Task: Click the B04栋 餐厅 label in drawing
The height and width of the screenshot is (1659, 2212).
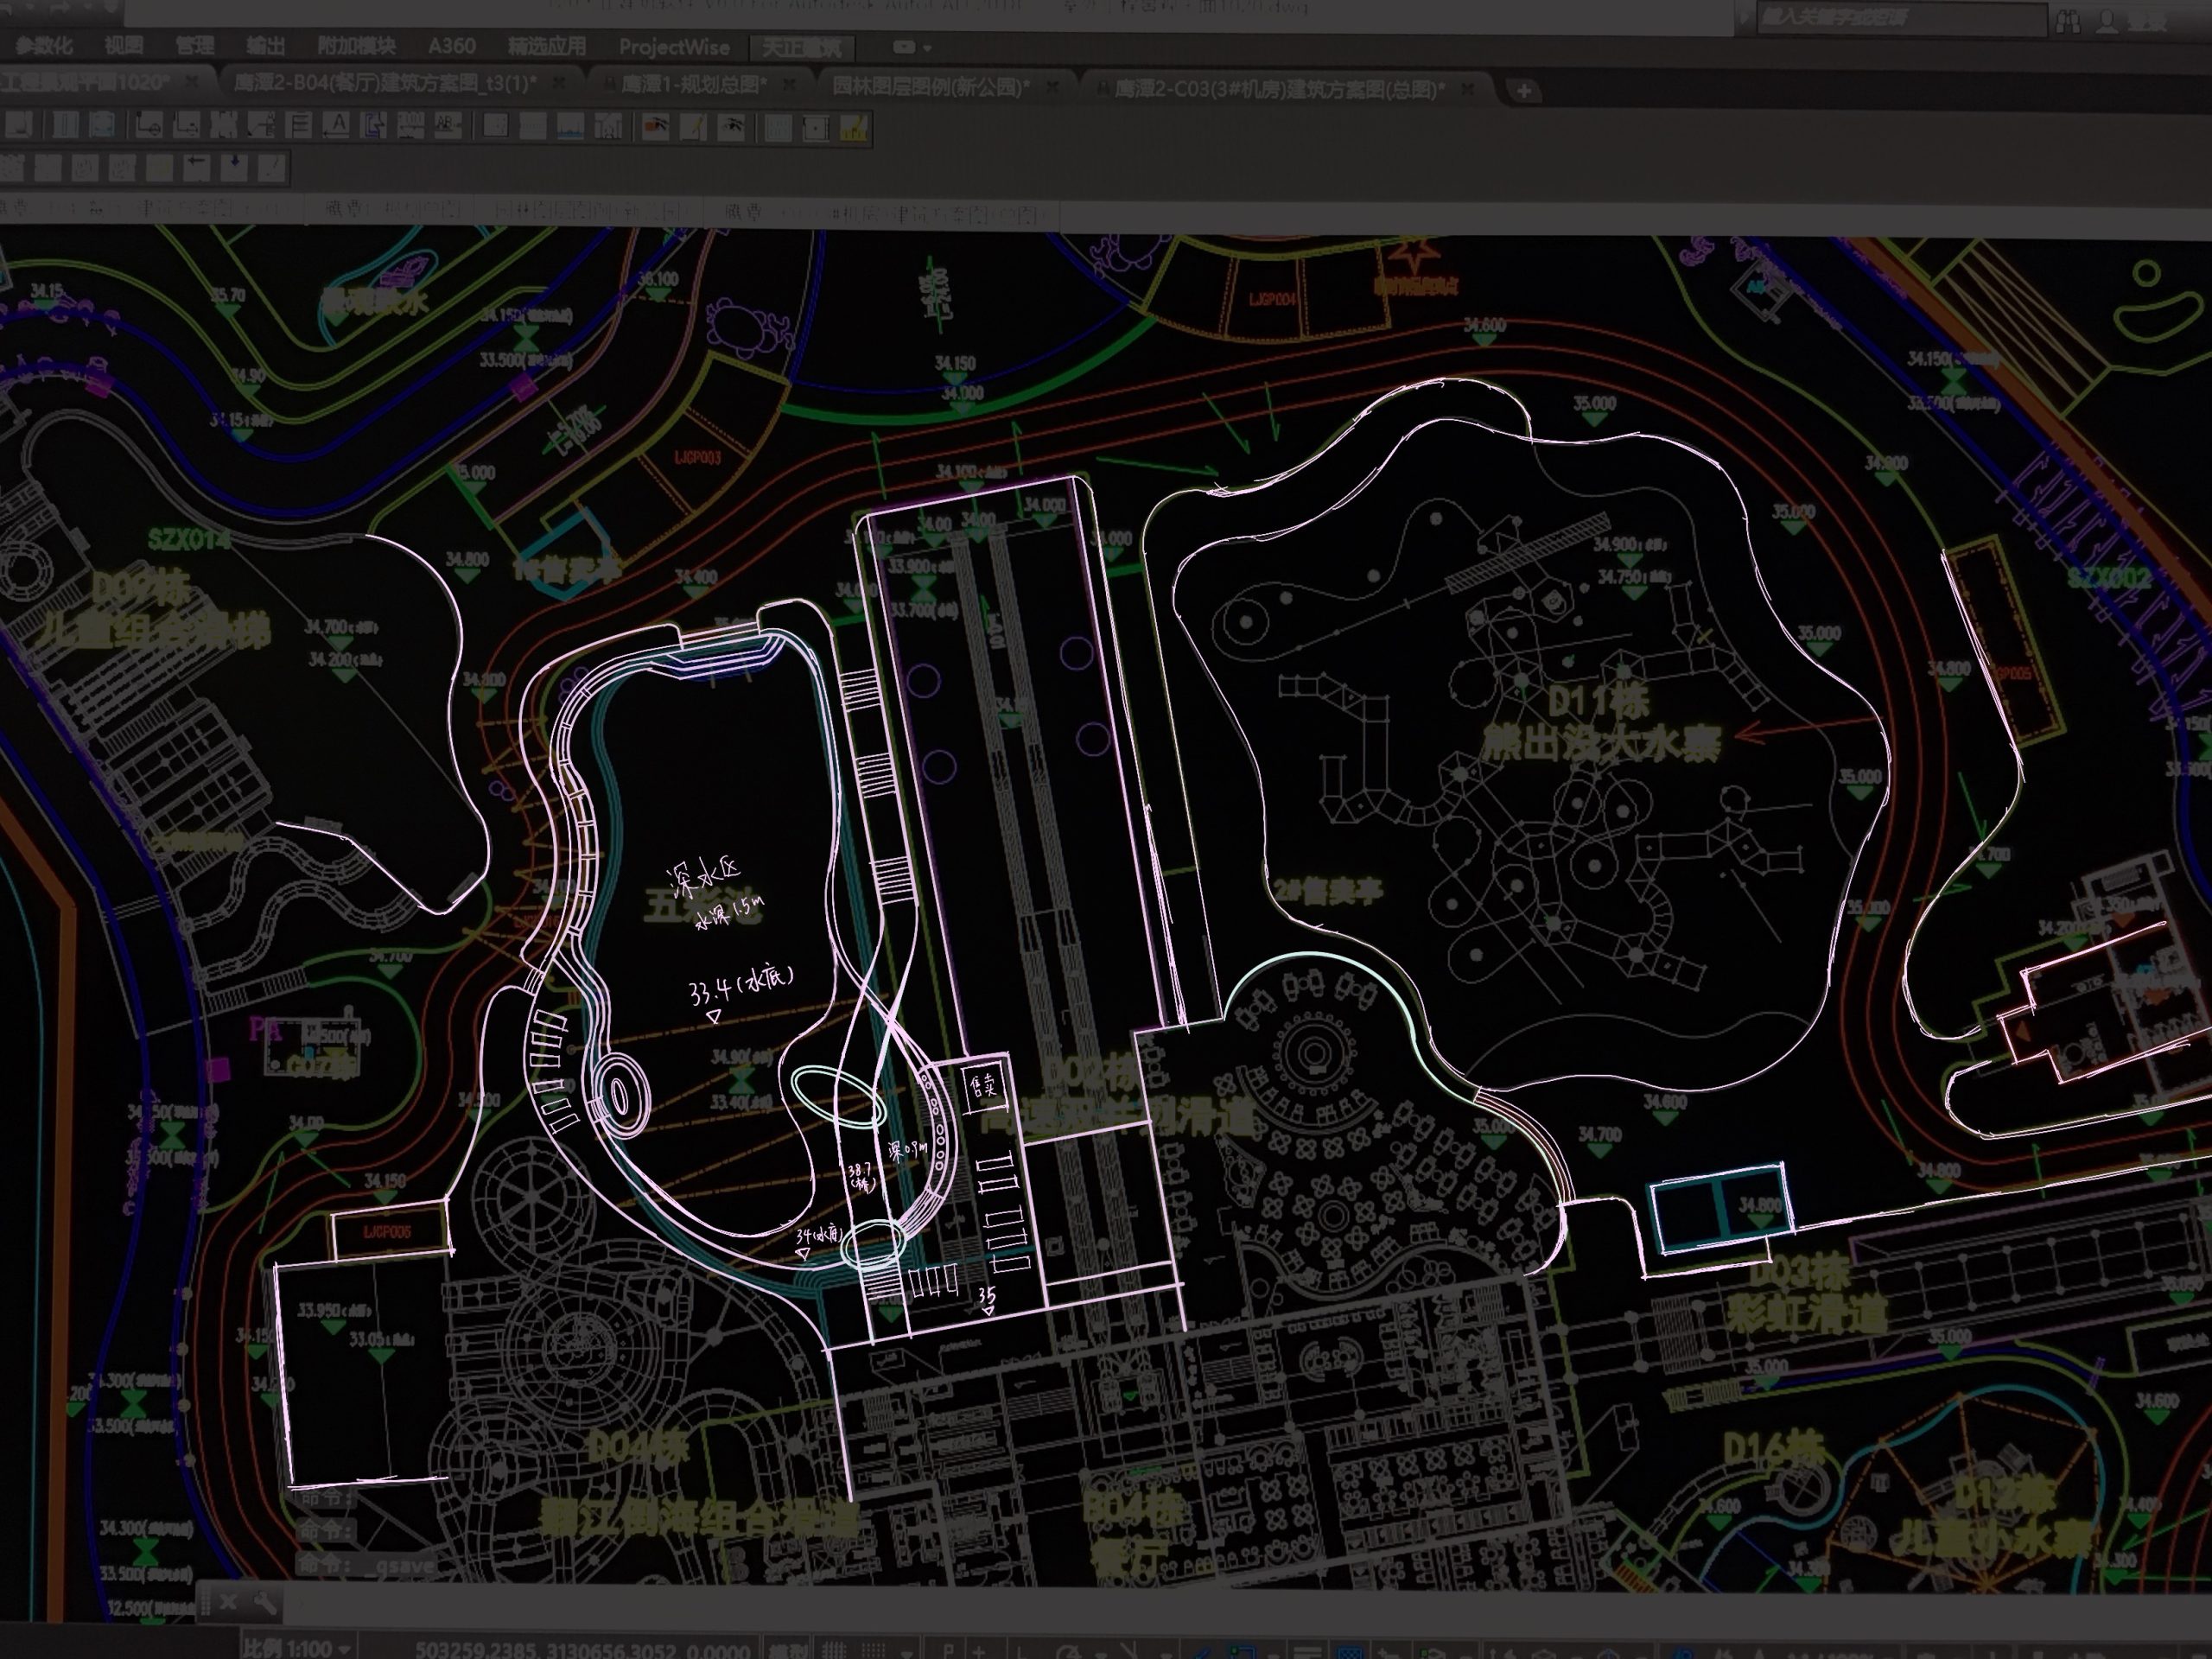Action: pos(1132,1531)
